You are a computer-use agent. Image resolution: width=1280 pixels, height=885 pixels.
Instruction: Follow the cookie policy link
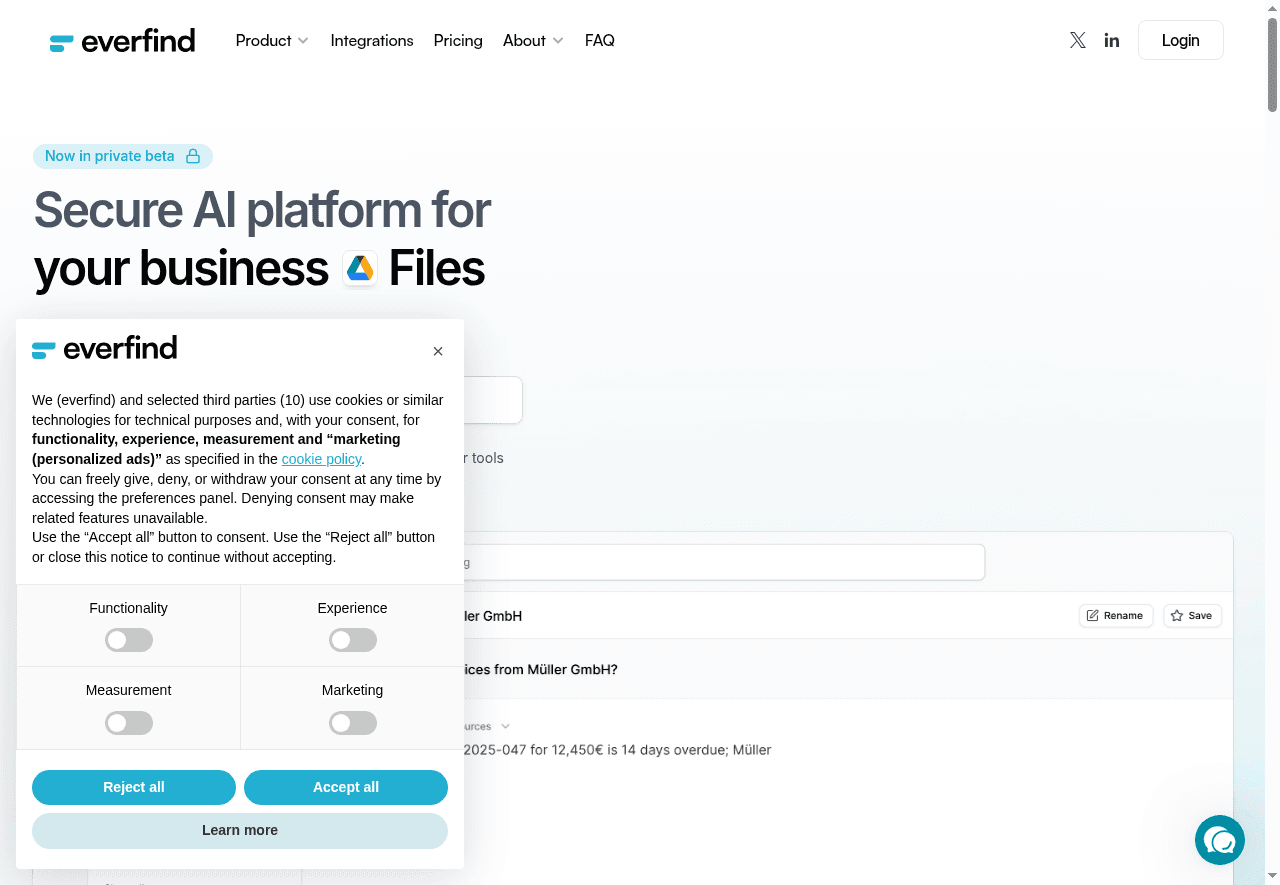pyautogui.click(x=321, y=459)
